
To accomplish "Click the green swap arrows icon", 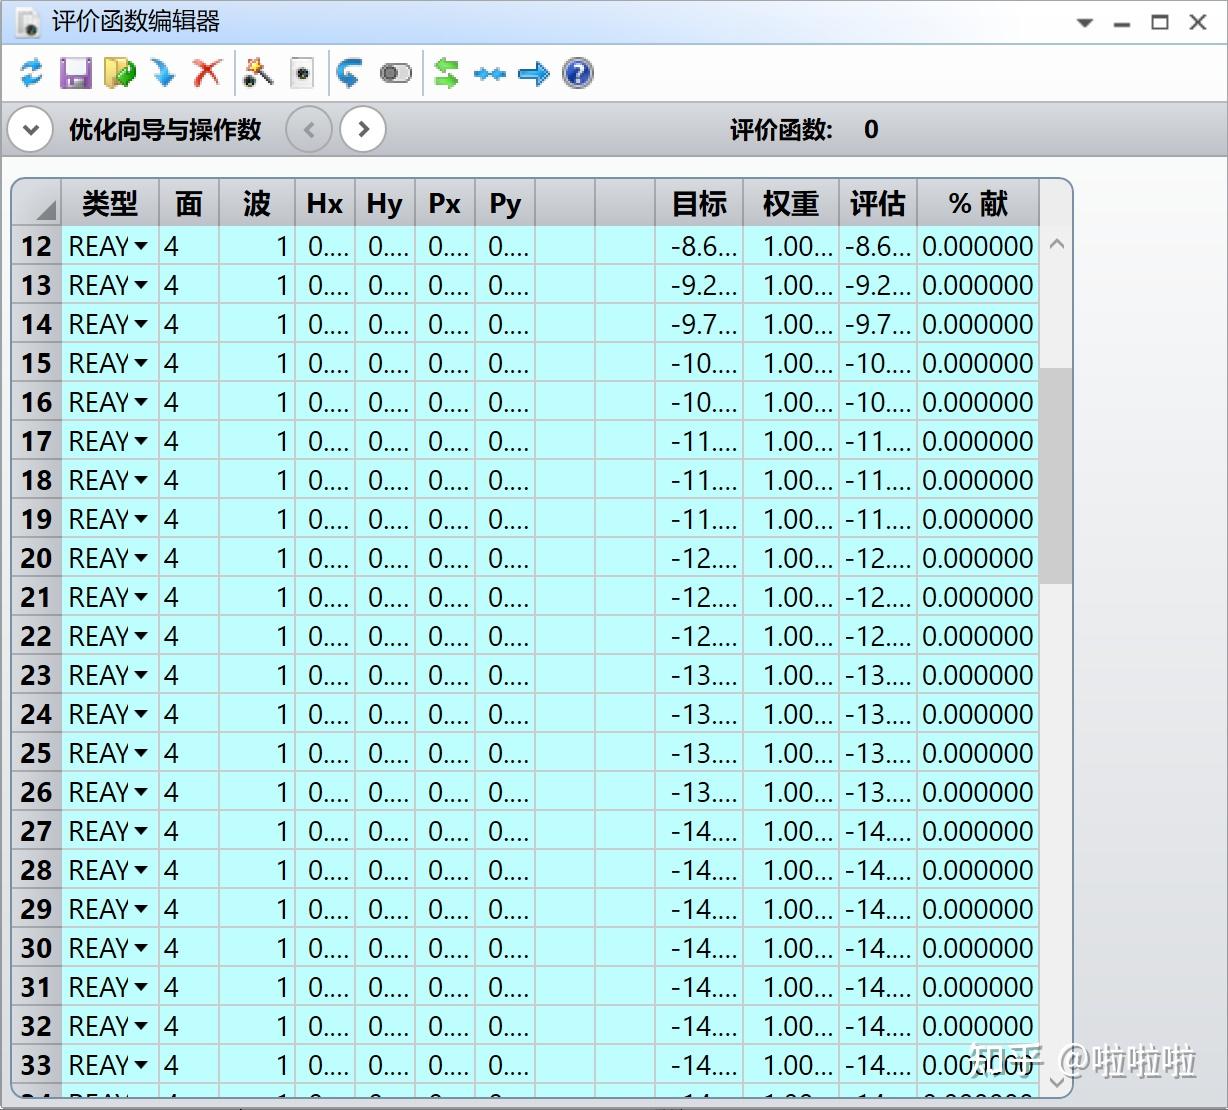I will coord(445,72).
